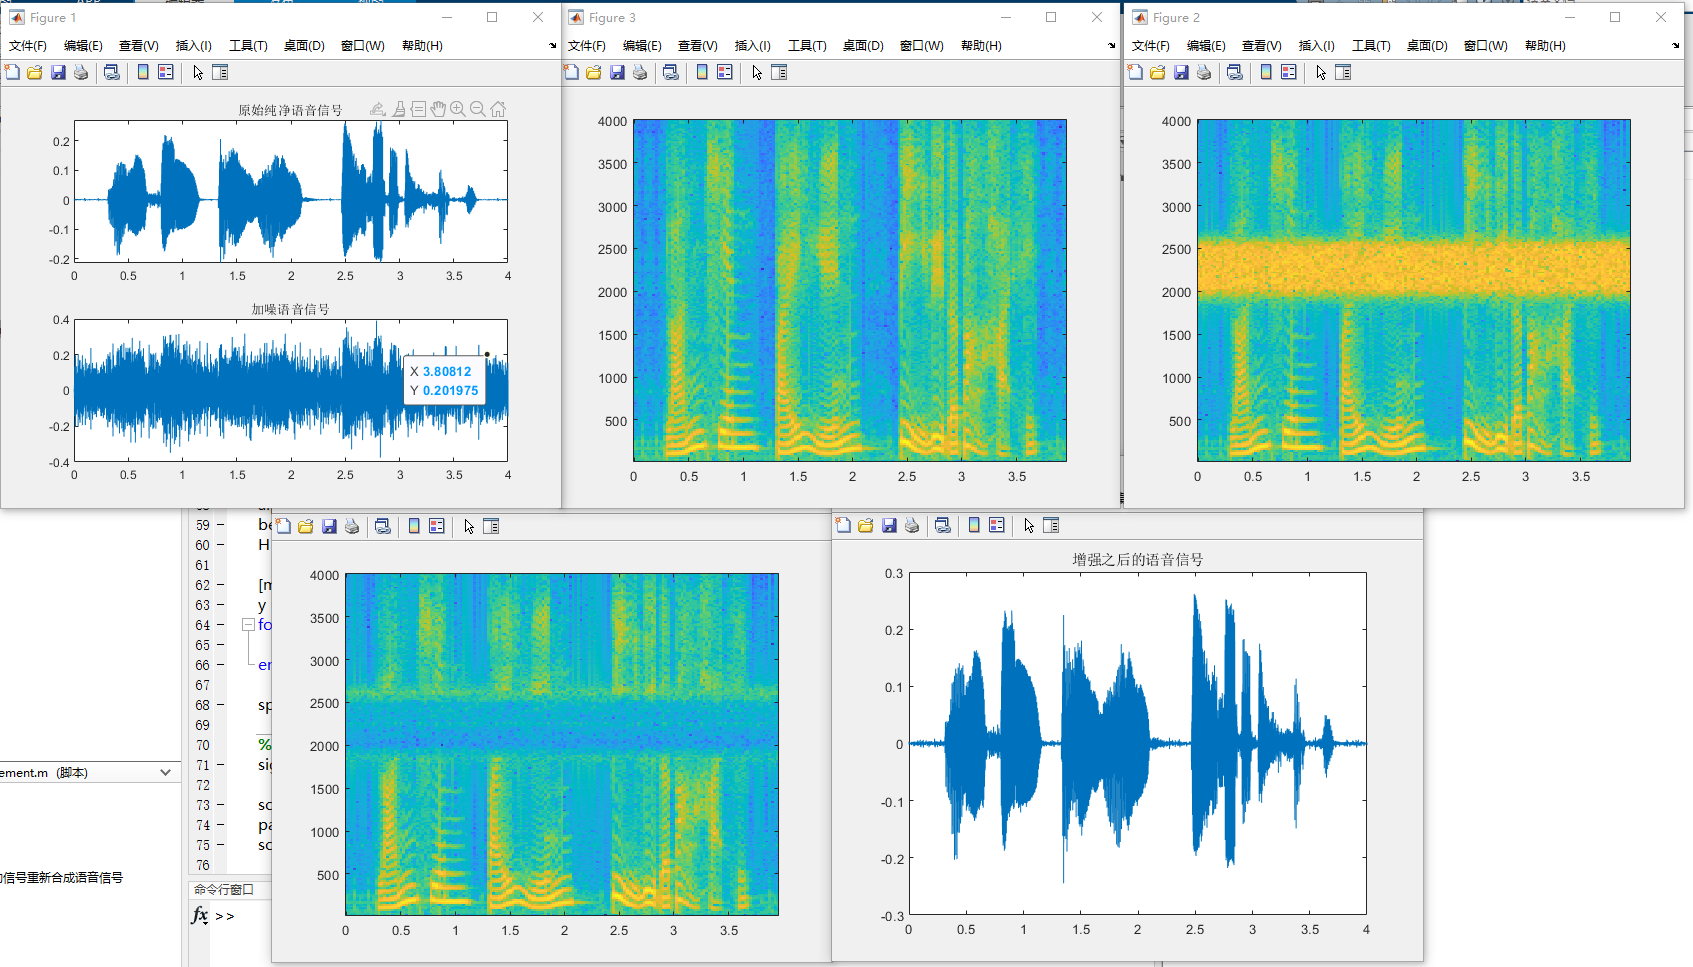Open Property Inspector in Figure 3
This screenshot has width=1693, height=967.
pyautogui.click(x=779, y=72)
